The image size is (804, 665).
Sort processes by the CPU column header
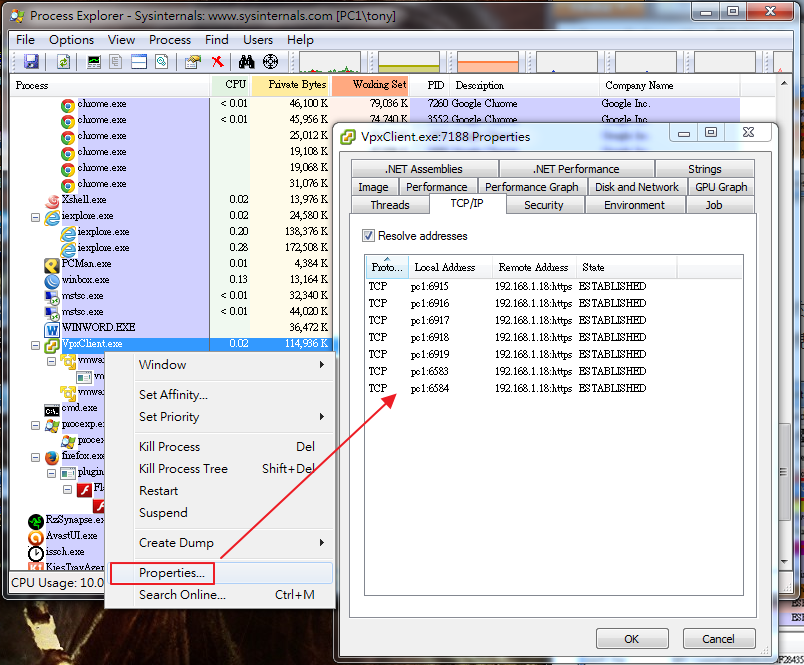click(231, 85)
